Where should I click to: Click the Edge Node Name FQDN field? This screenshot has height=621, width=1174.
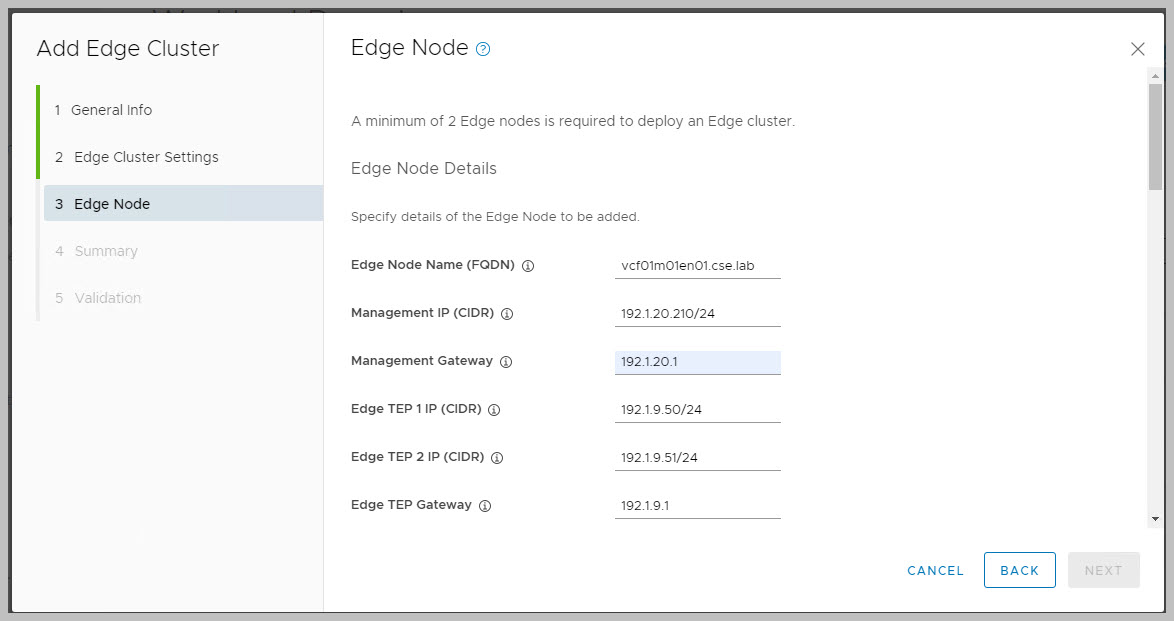click(697, 266)
